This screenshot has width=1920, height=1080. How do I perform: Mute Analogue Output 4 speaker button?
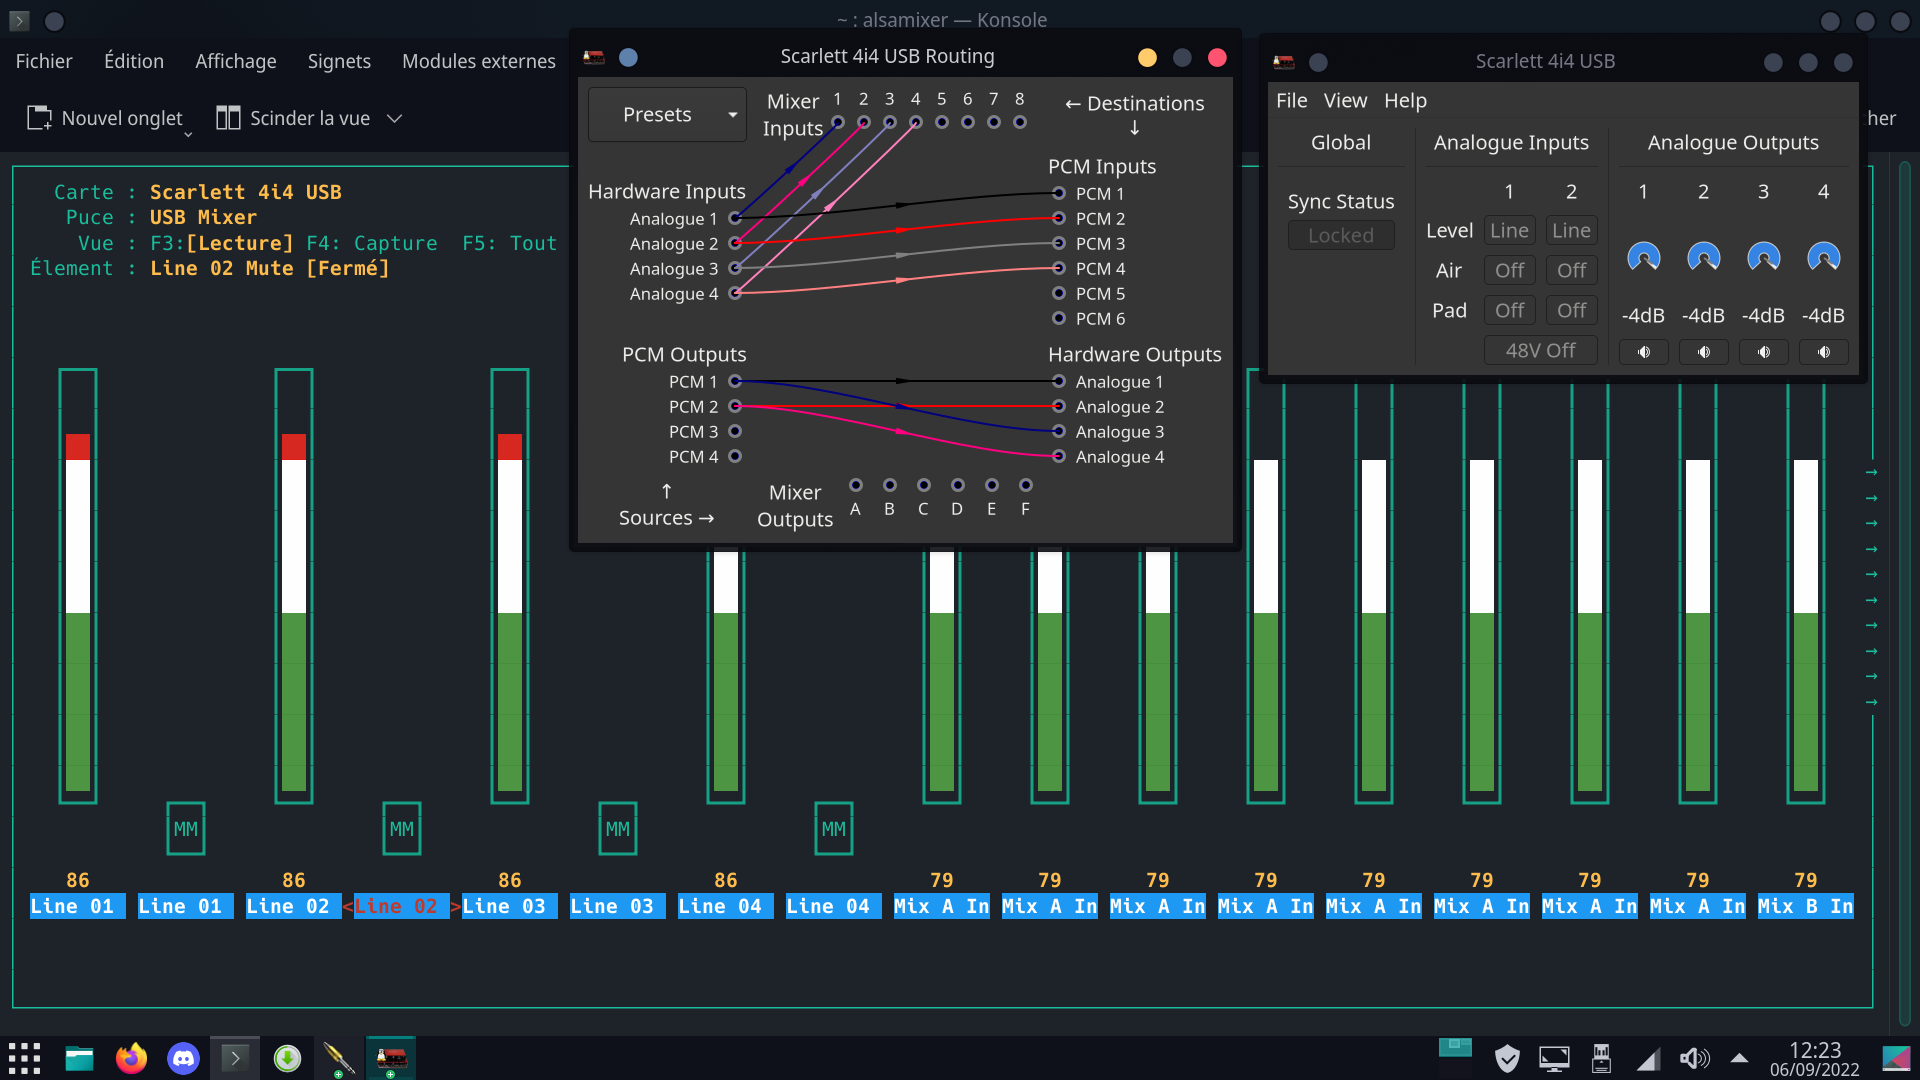(x=1823, y=352)
